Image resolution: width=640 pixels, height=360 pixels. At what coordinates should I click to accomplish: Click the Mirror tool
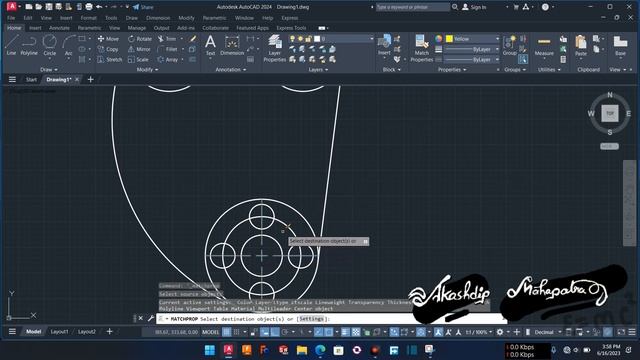[x=139, y=49]
